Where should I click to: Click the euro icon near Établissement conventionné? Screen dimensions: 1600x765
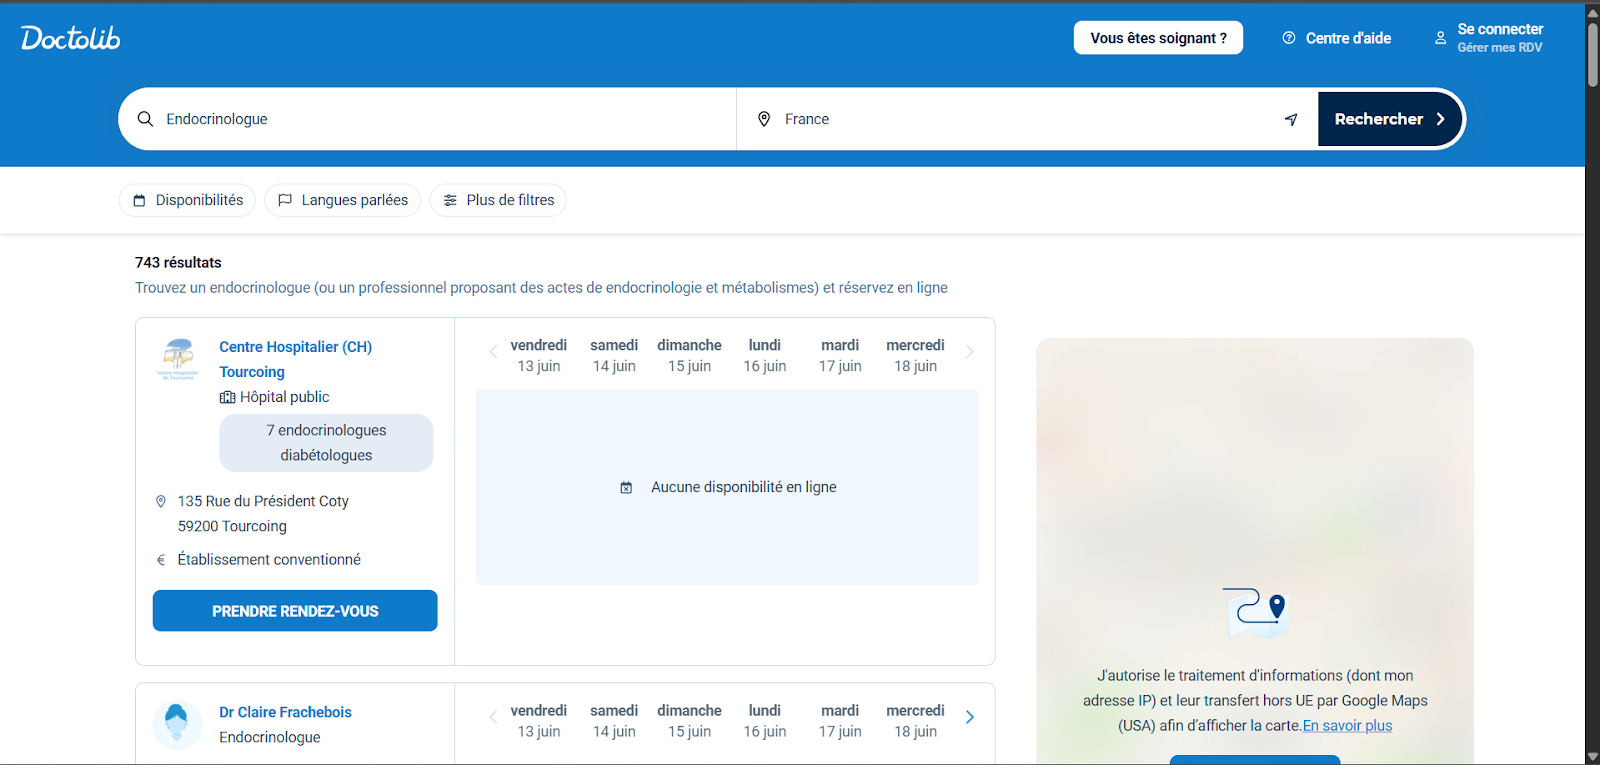pos(161,560)
